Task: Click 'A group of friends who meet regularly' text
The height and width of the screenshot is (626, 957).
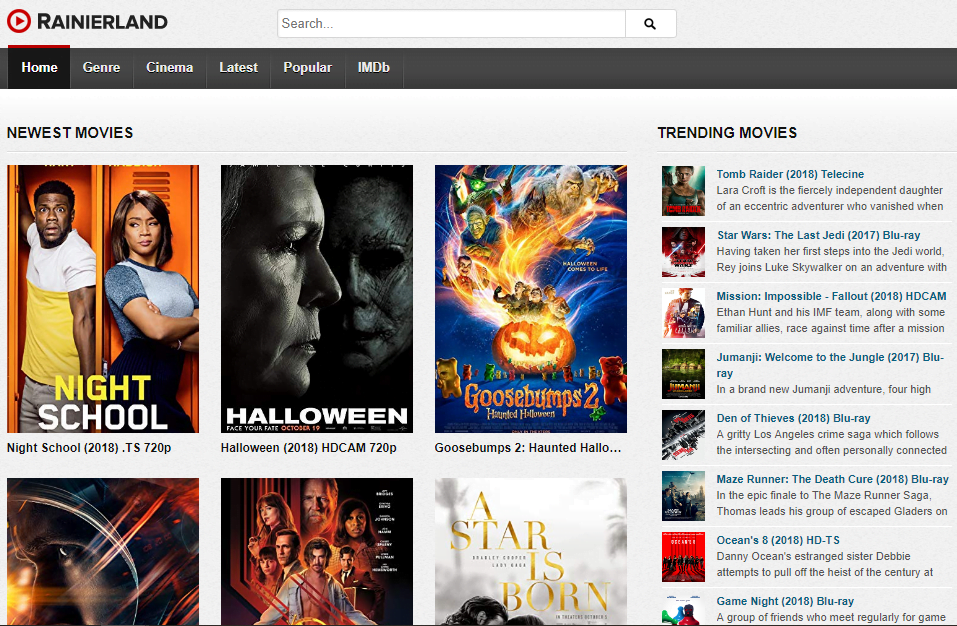Action: (831, 617)
